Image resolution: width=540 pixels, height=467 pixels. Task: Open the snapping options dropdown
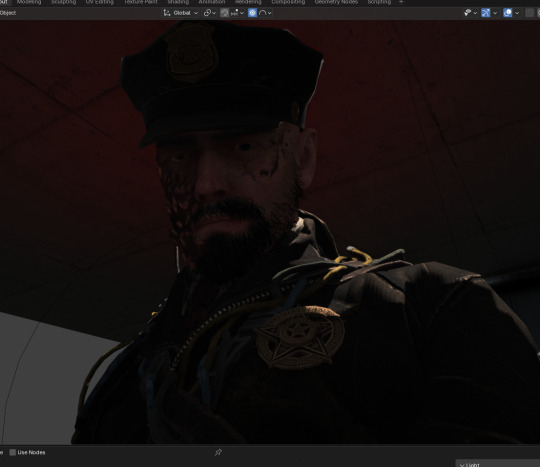coord(237,13)
